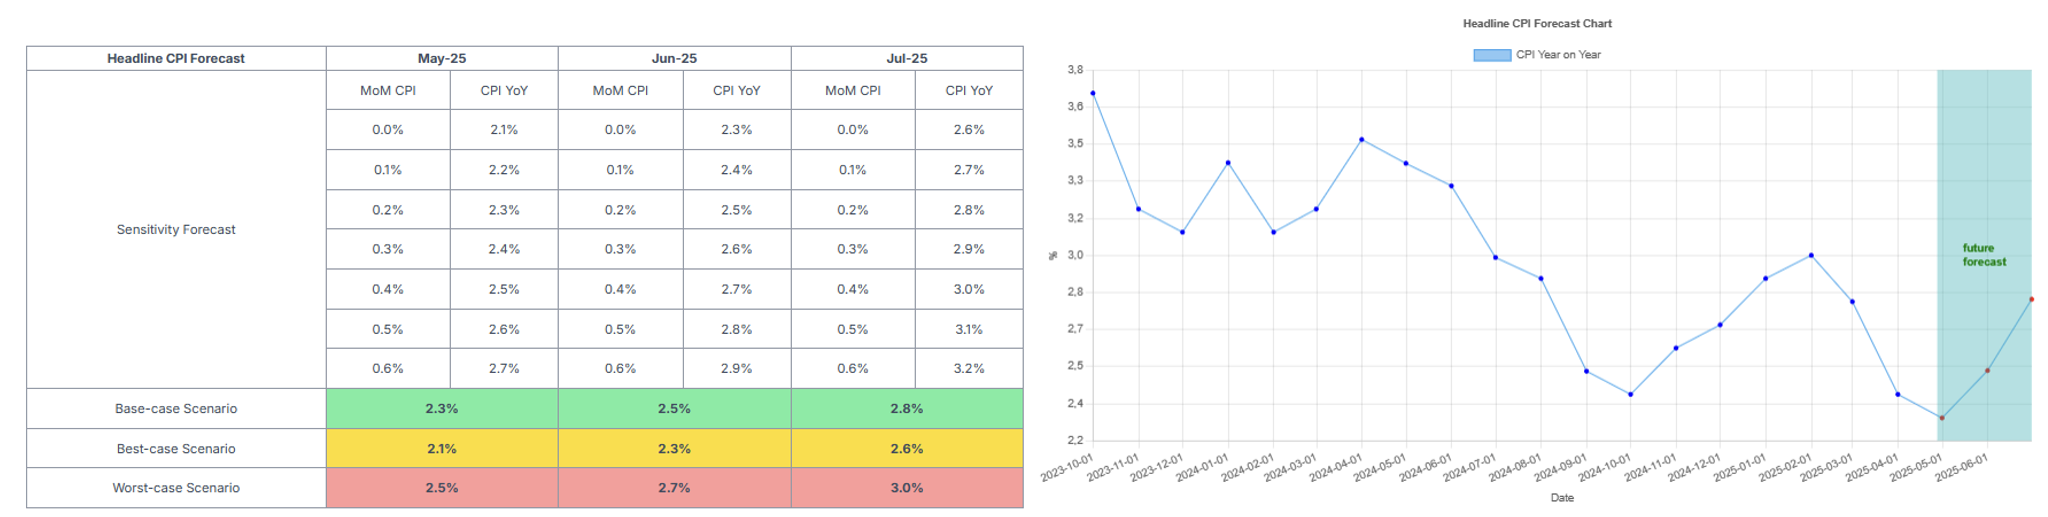Click the Headline CPI Forecast Chart title

(1537, 23)
